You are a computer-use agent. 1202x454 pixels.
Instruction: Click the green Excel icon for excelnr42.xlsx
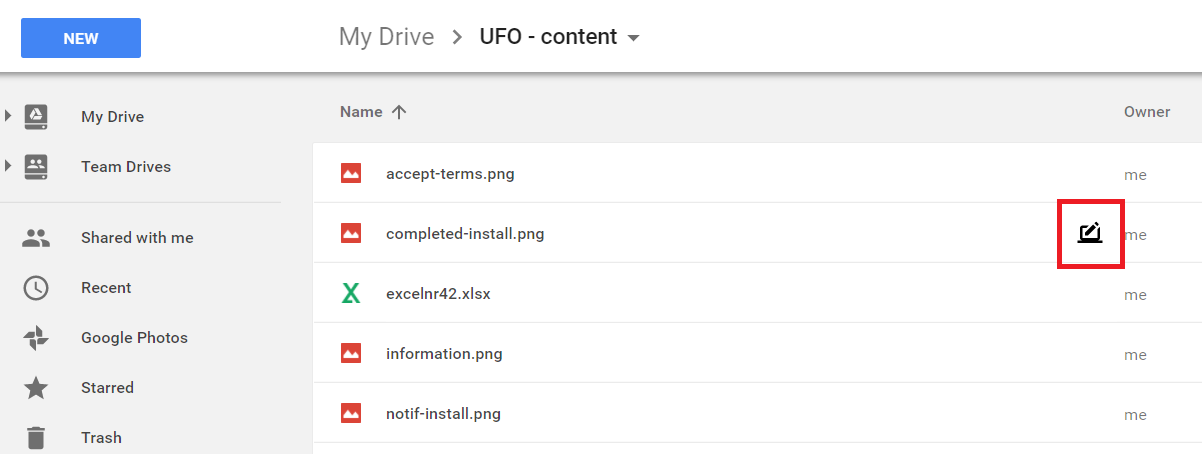click(x=351, y=294)
